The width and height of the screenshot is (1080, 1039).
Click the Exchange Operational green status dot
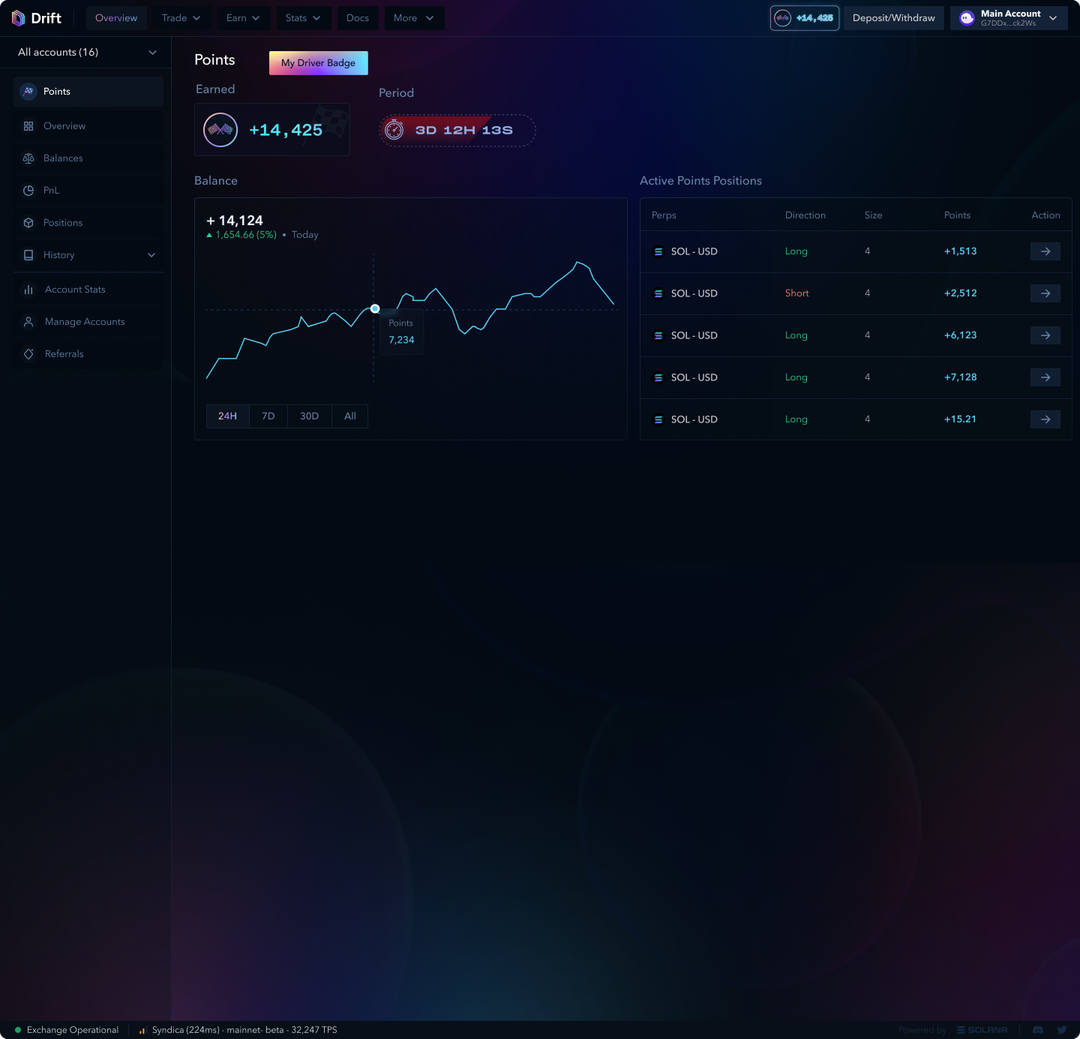coord(18,1030)
